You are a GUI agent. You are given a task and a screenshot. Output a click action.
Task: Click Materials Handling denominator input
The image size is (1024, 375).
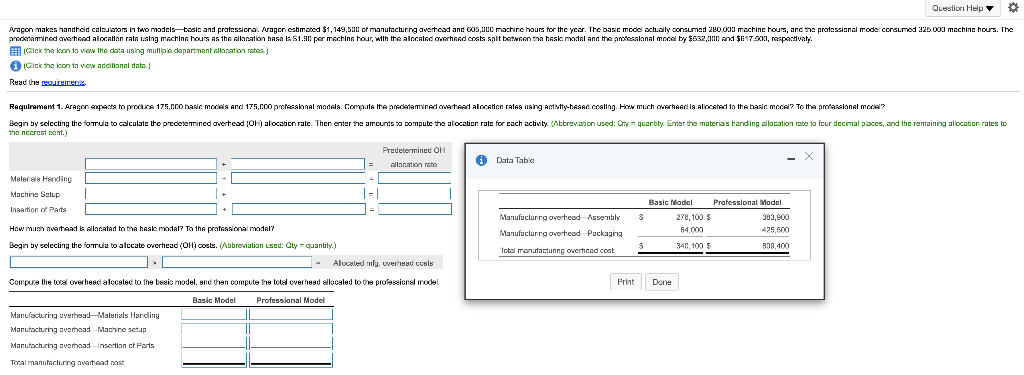pos(298,178)
